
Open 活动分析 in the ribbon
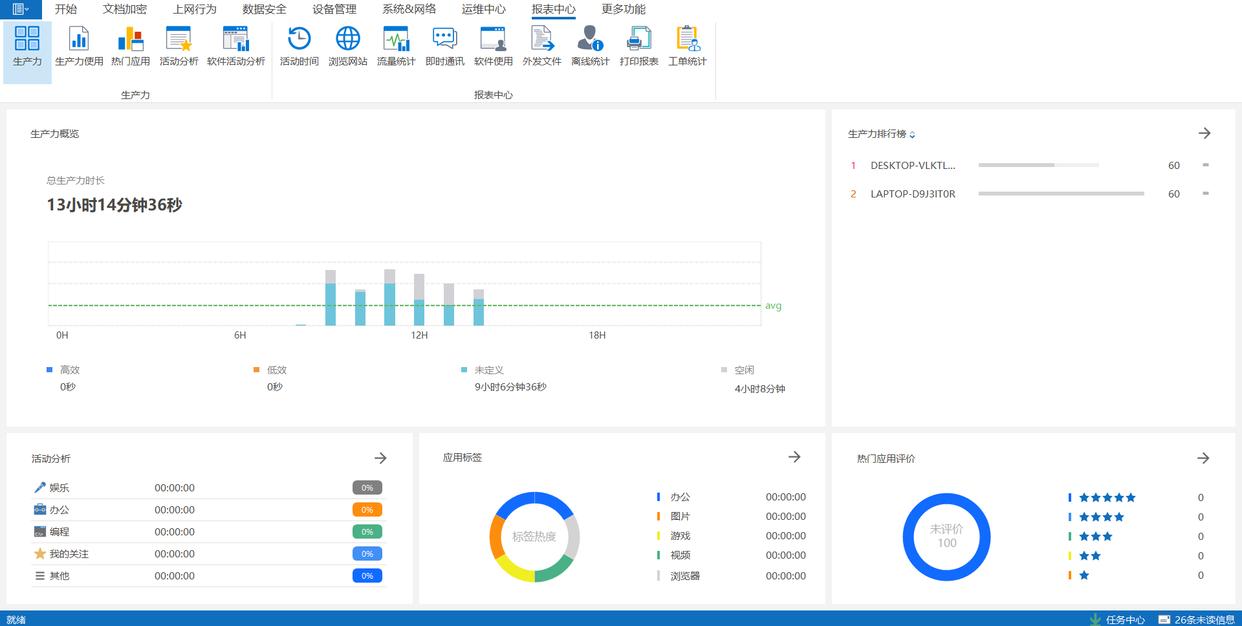pyautogui.click(x=179, y=46)
